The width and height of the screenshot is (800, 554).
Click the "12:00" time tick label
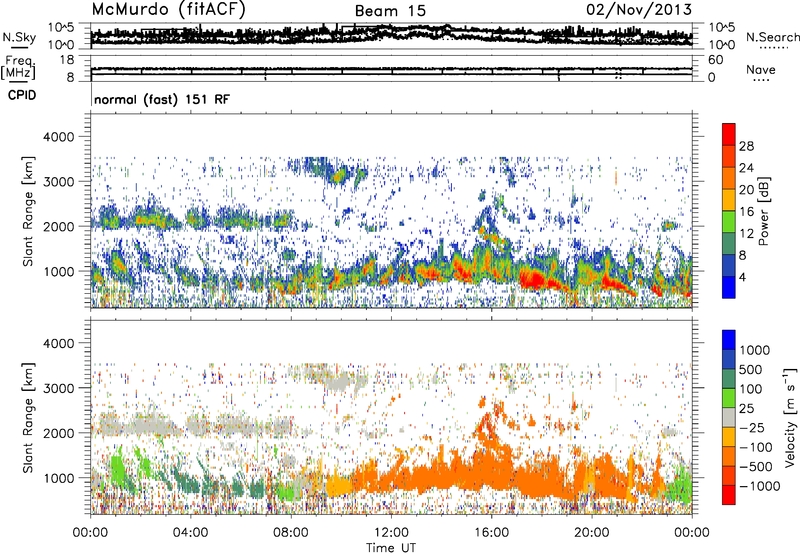[x=391, y=533]
